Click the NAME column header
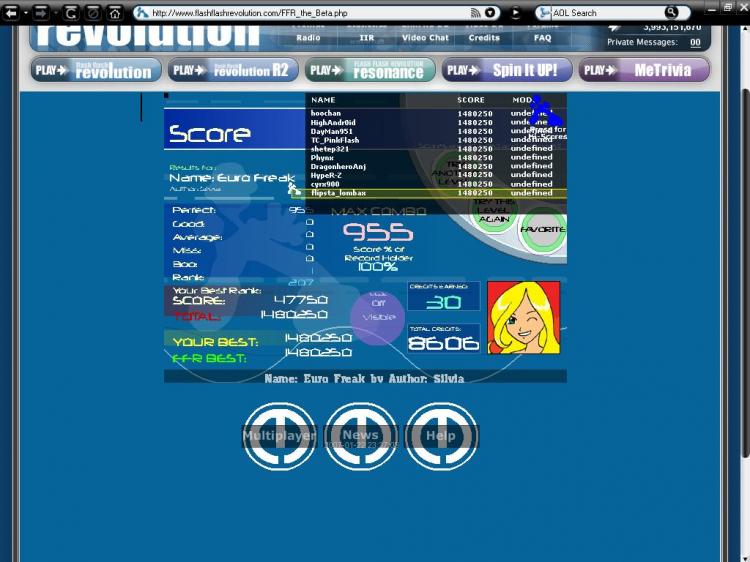Viewport: 750px width, 562px height. tap(323, 100)
